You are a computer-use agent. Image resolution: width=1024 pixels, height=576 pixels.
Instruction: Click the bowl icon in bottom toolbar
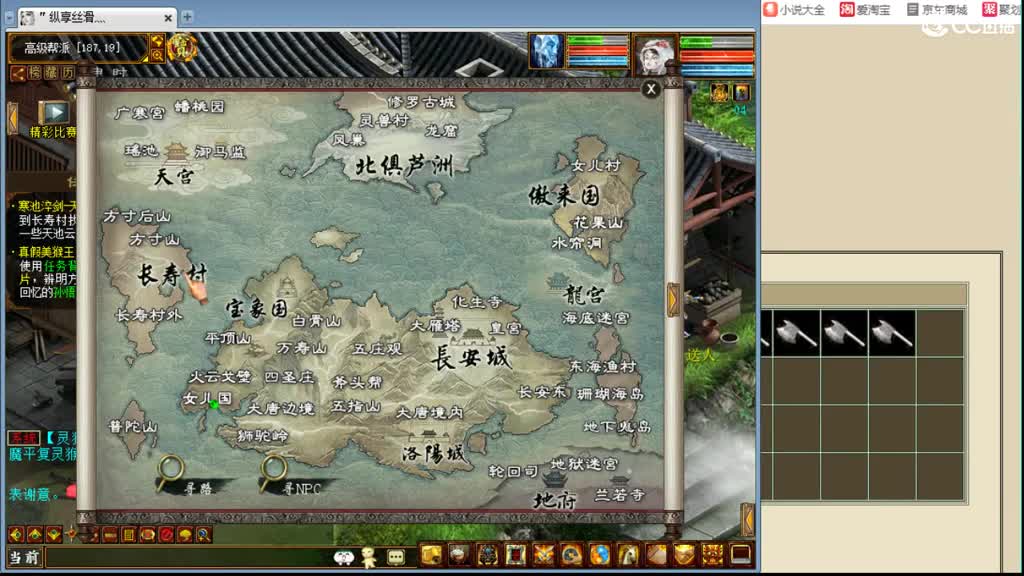pyautogui.click(x=459, y=554)
